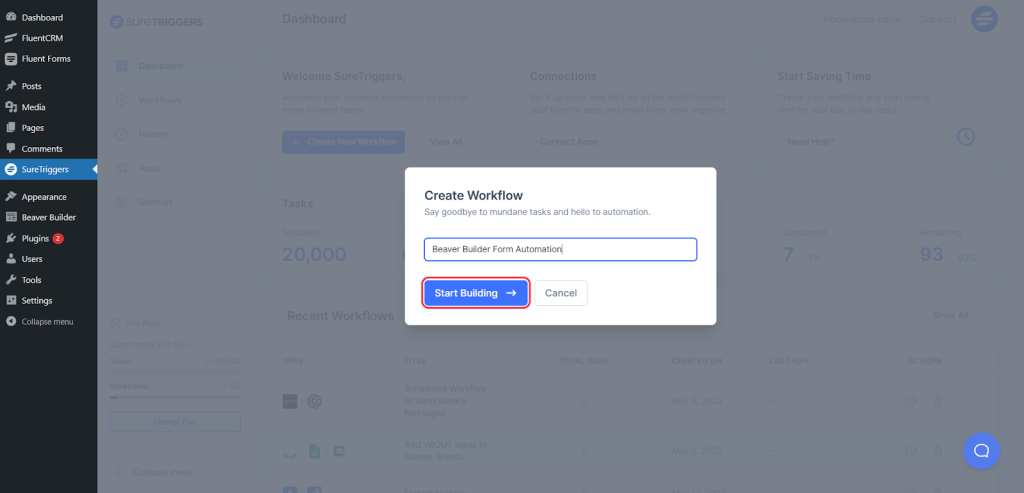
Task: Open the Appearance menu item
Action: pos(43,197)
